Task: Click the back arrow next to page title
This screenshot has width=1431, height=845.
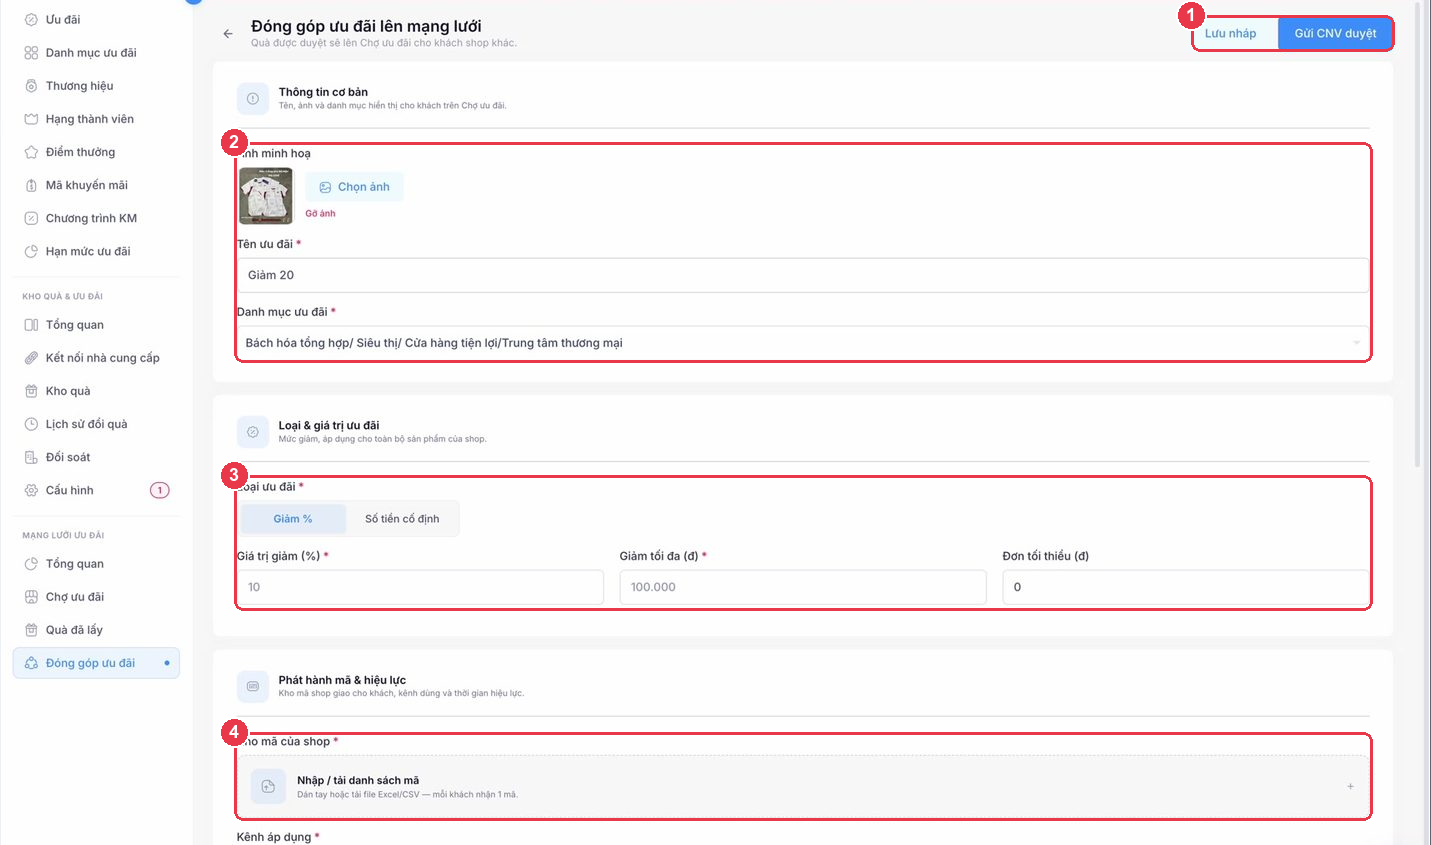Action: point(228,34)
